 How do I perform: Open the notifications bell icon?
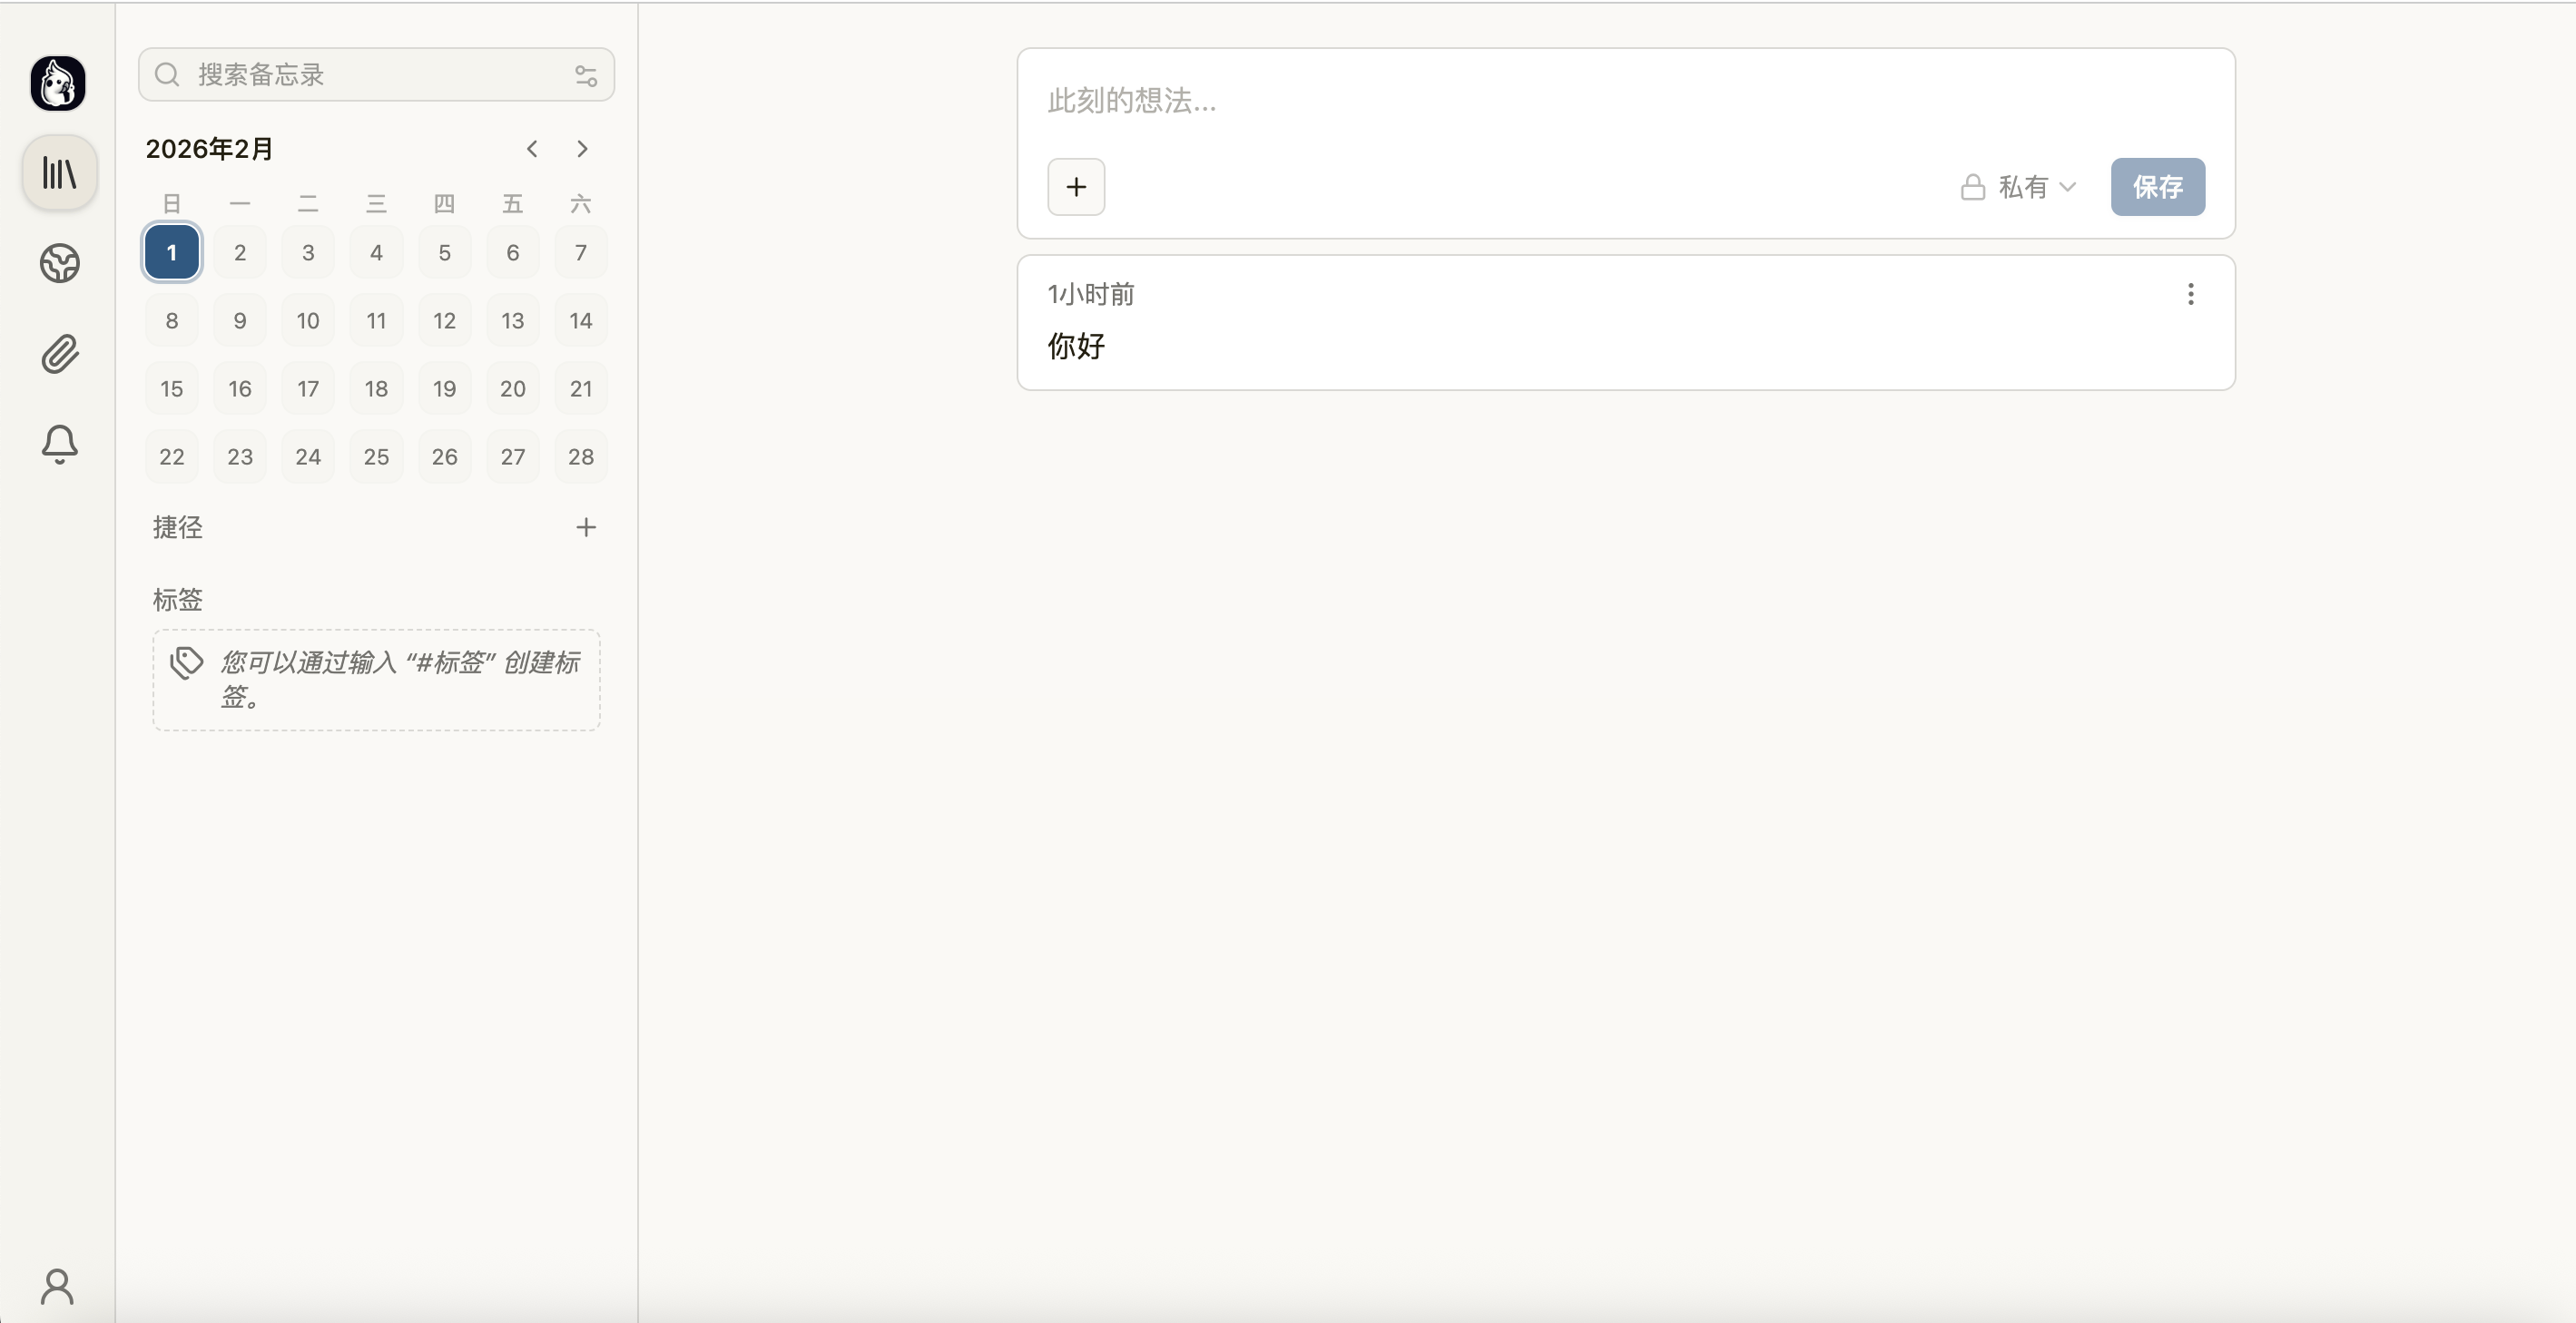[59, 444]
